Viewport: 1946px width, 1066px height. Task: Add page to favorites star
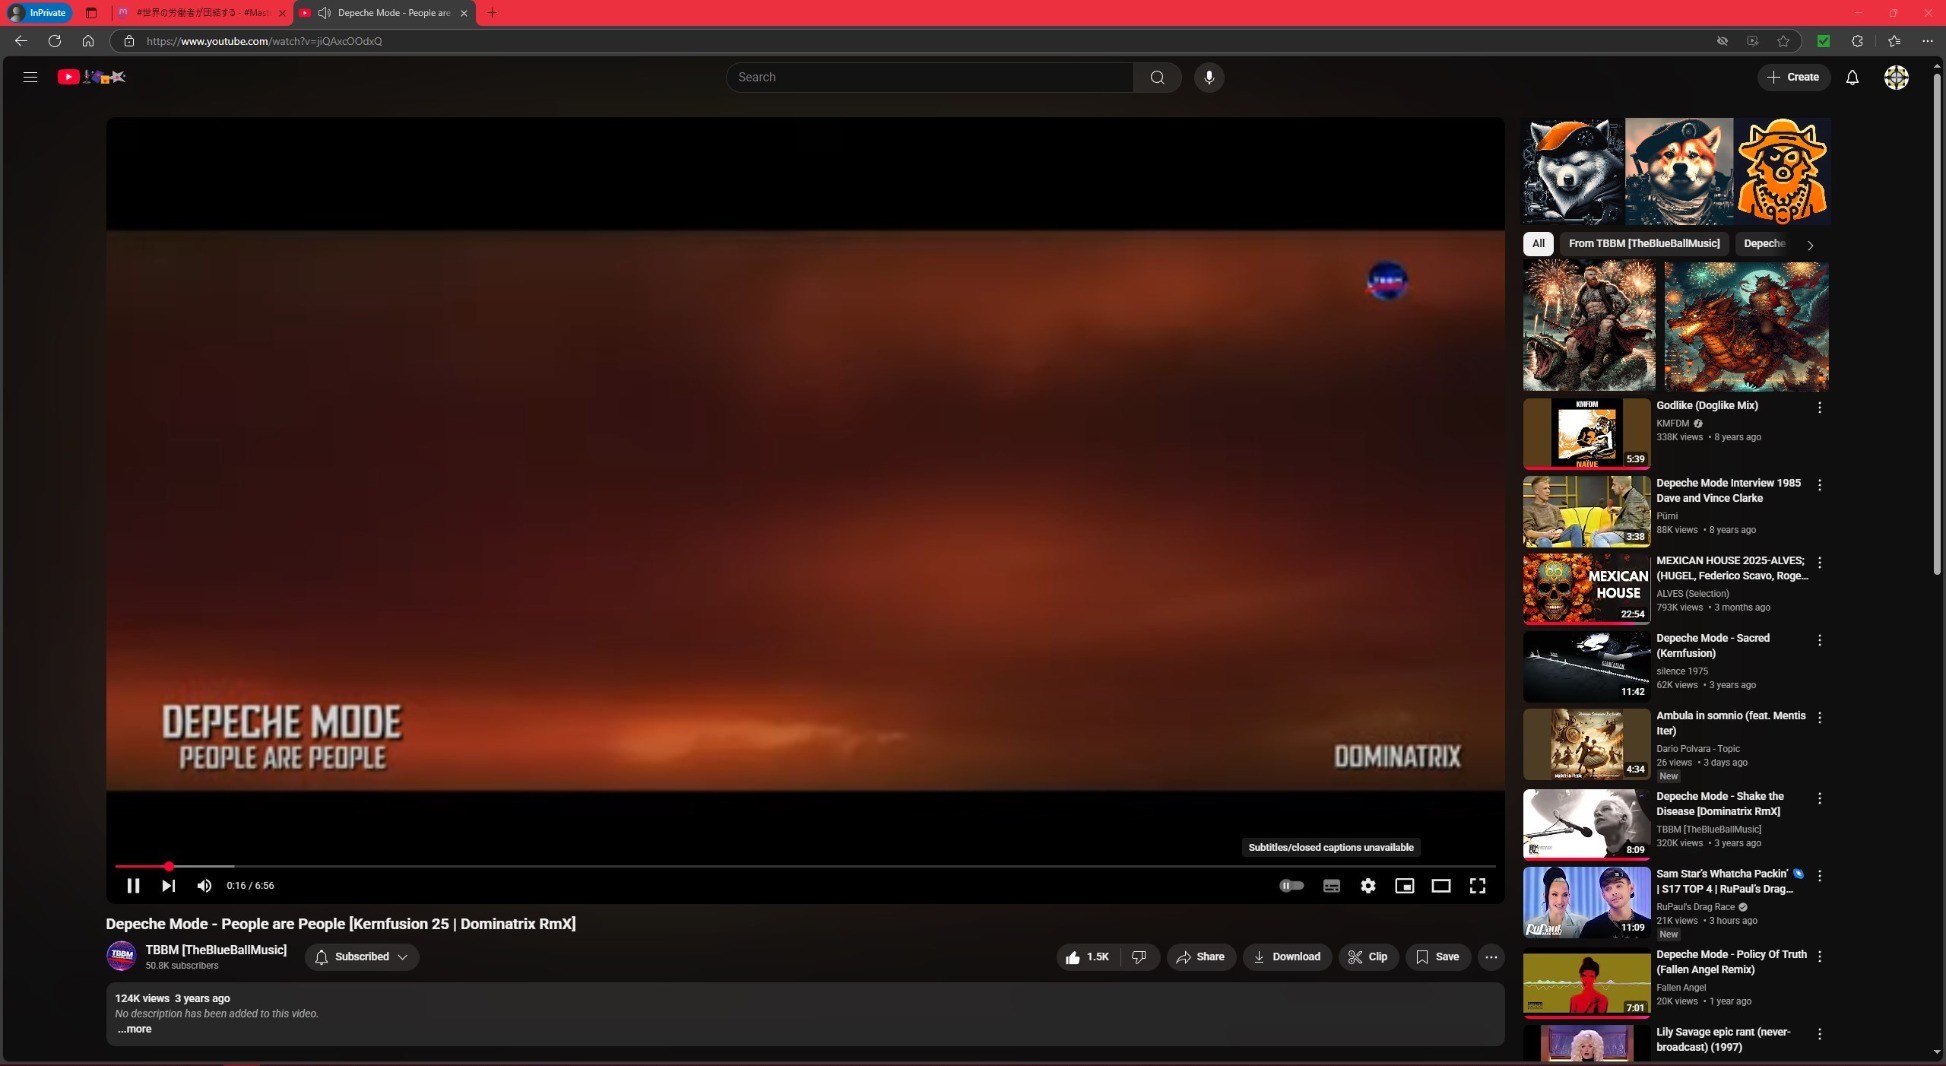tap(1783, 41)
